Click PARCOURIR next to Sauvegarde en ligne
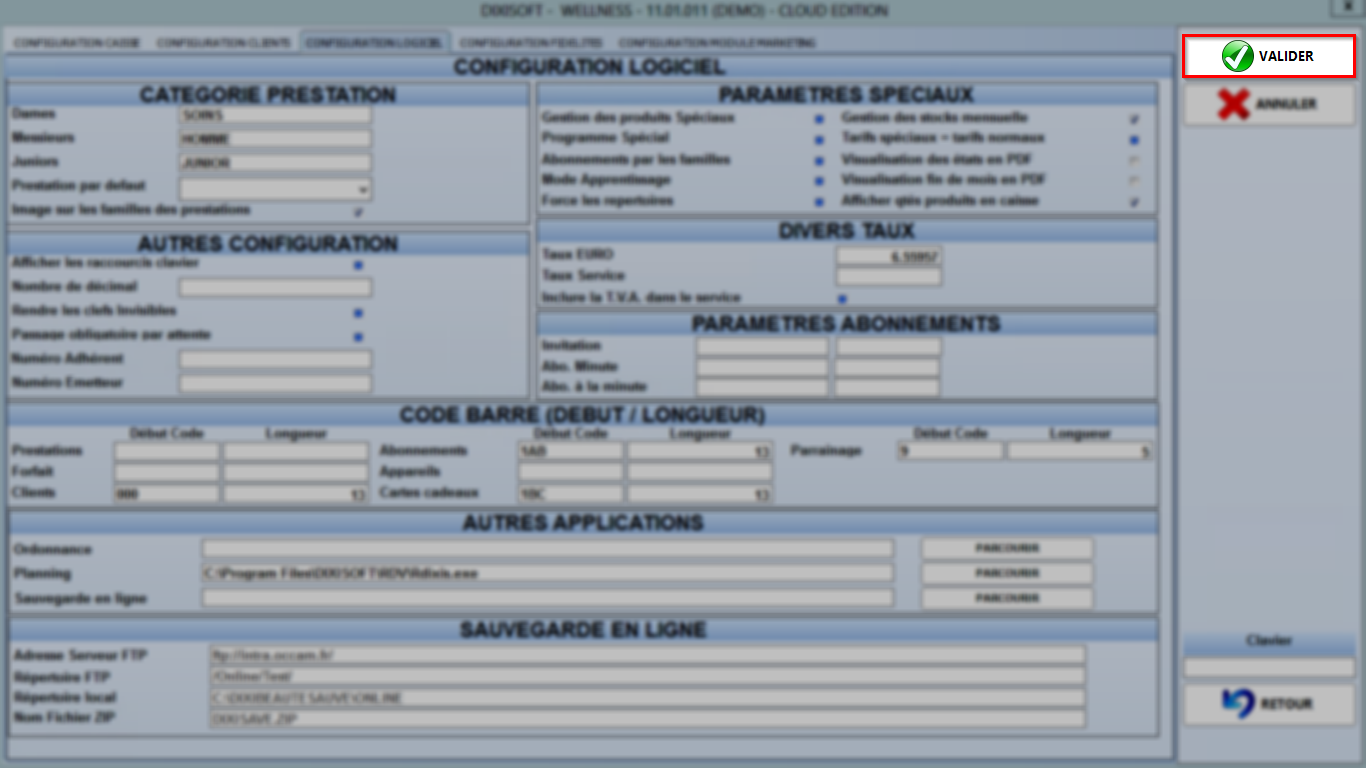 (1007, 598)
